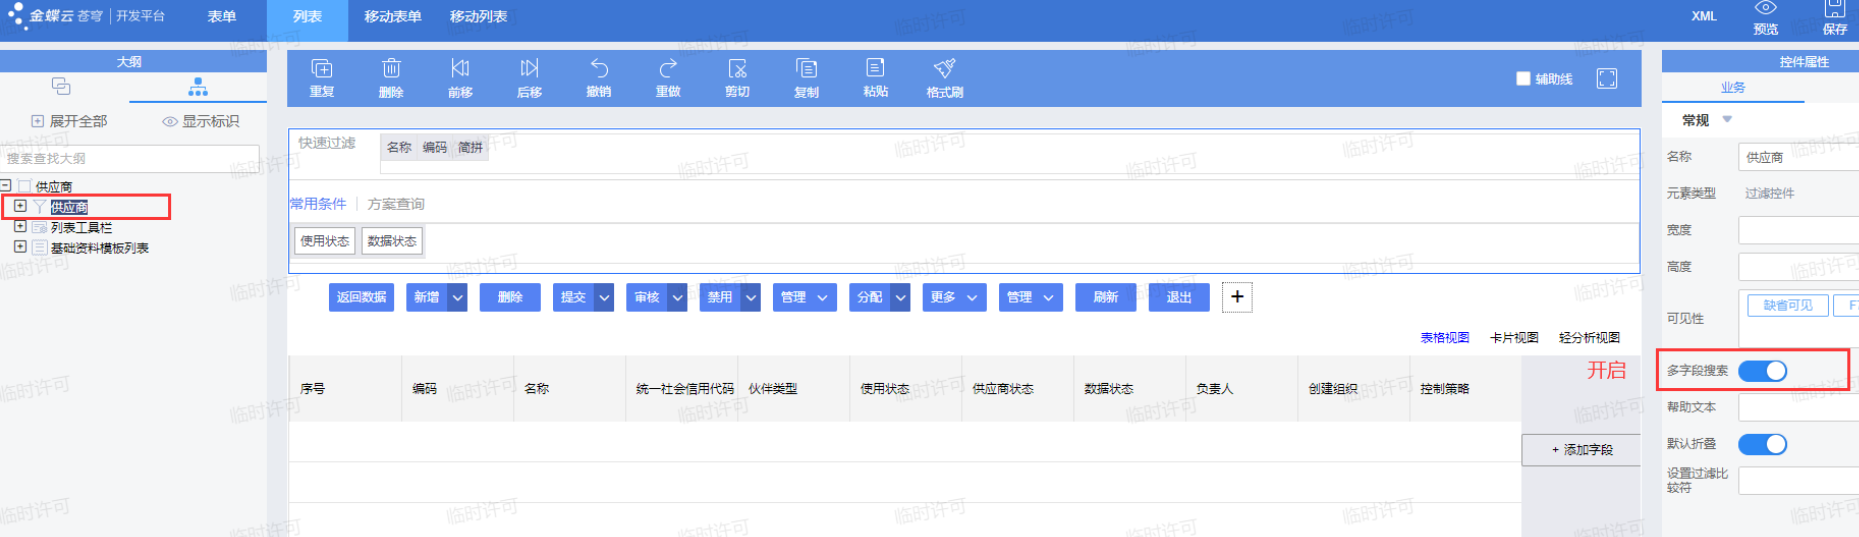Click the 撤销 undo icon
This screenshot has width=1859, height=537.
(598, 69)
